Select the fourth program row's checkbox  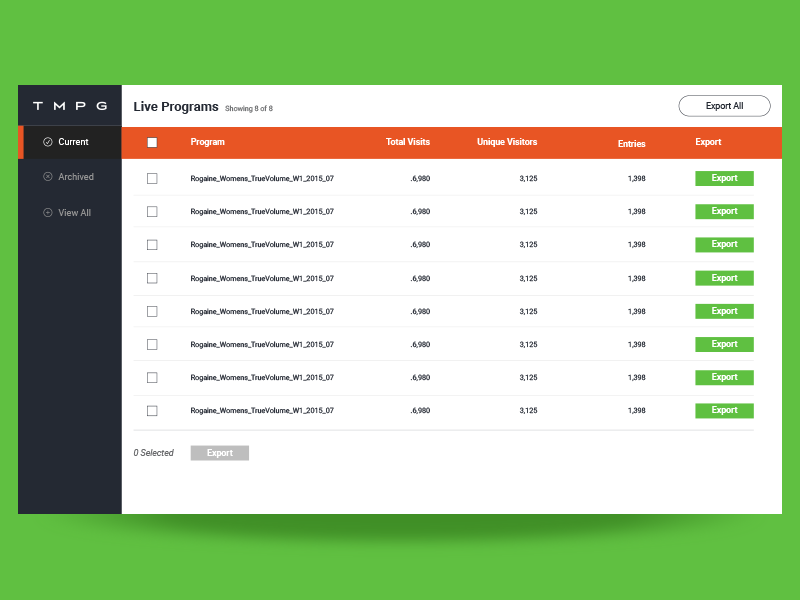[152, 278]
